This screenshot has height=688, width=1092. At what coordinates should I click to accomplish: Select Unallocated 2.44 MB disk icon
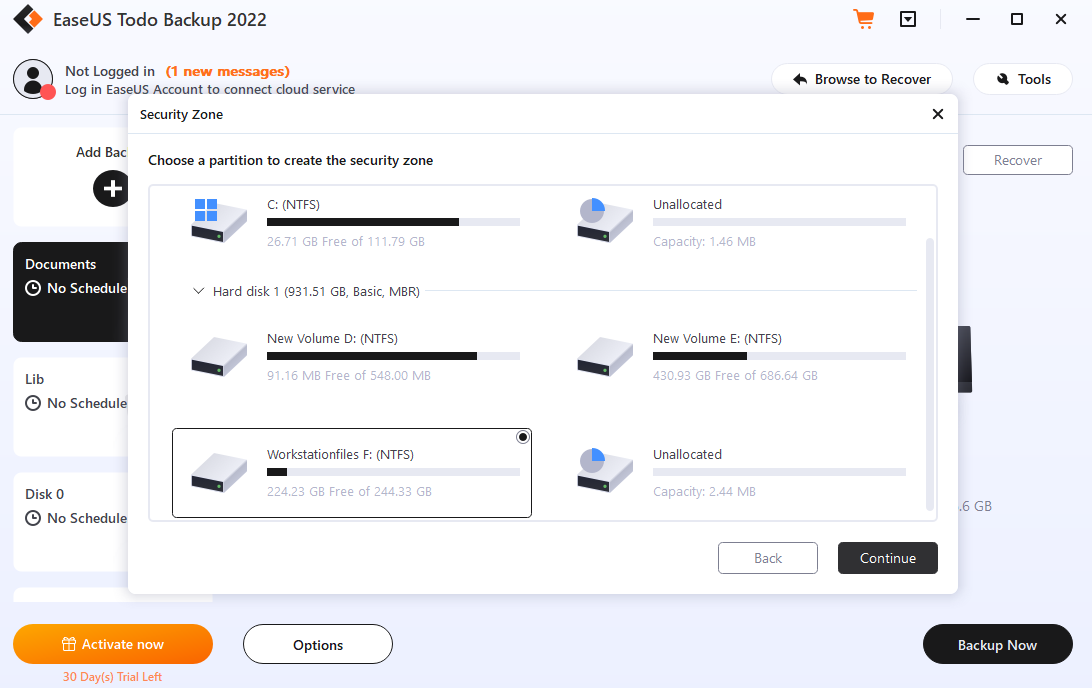pyautogui.click(x=604, y=470)
